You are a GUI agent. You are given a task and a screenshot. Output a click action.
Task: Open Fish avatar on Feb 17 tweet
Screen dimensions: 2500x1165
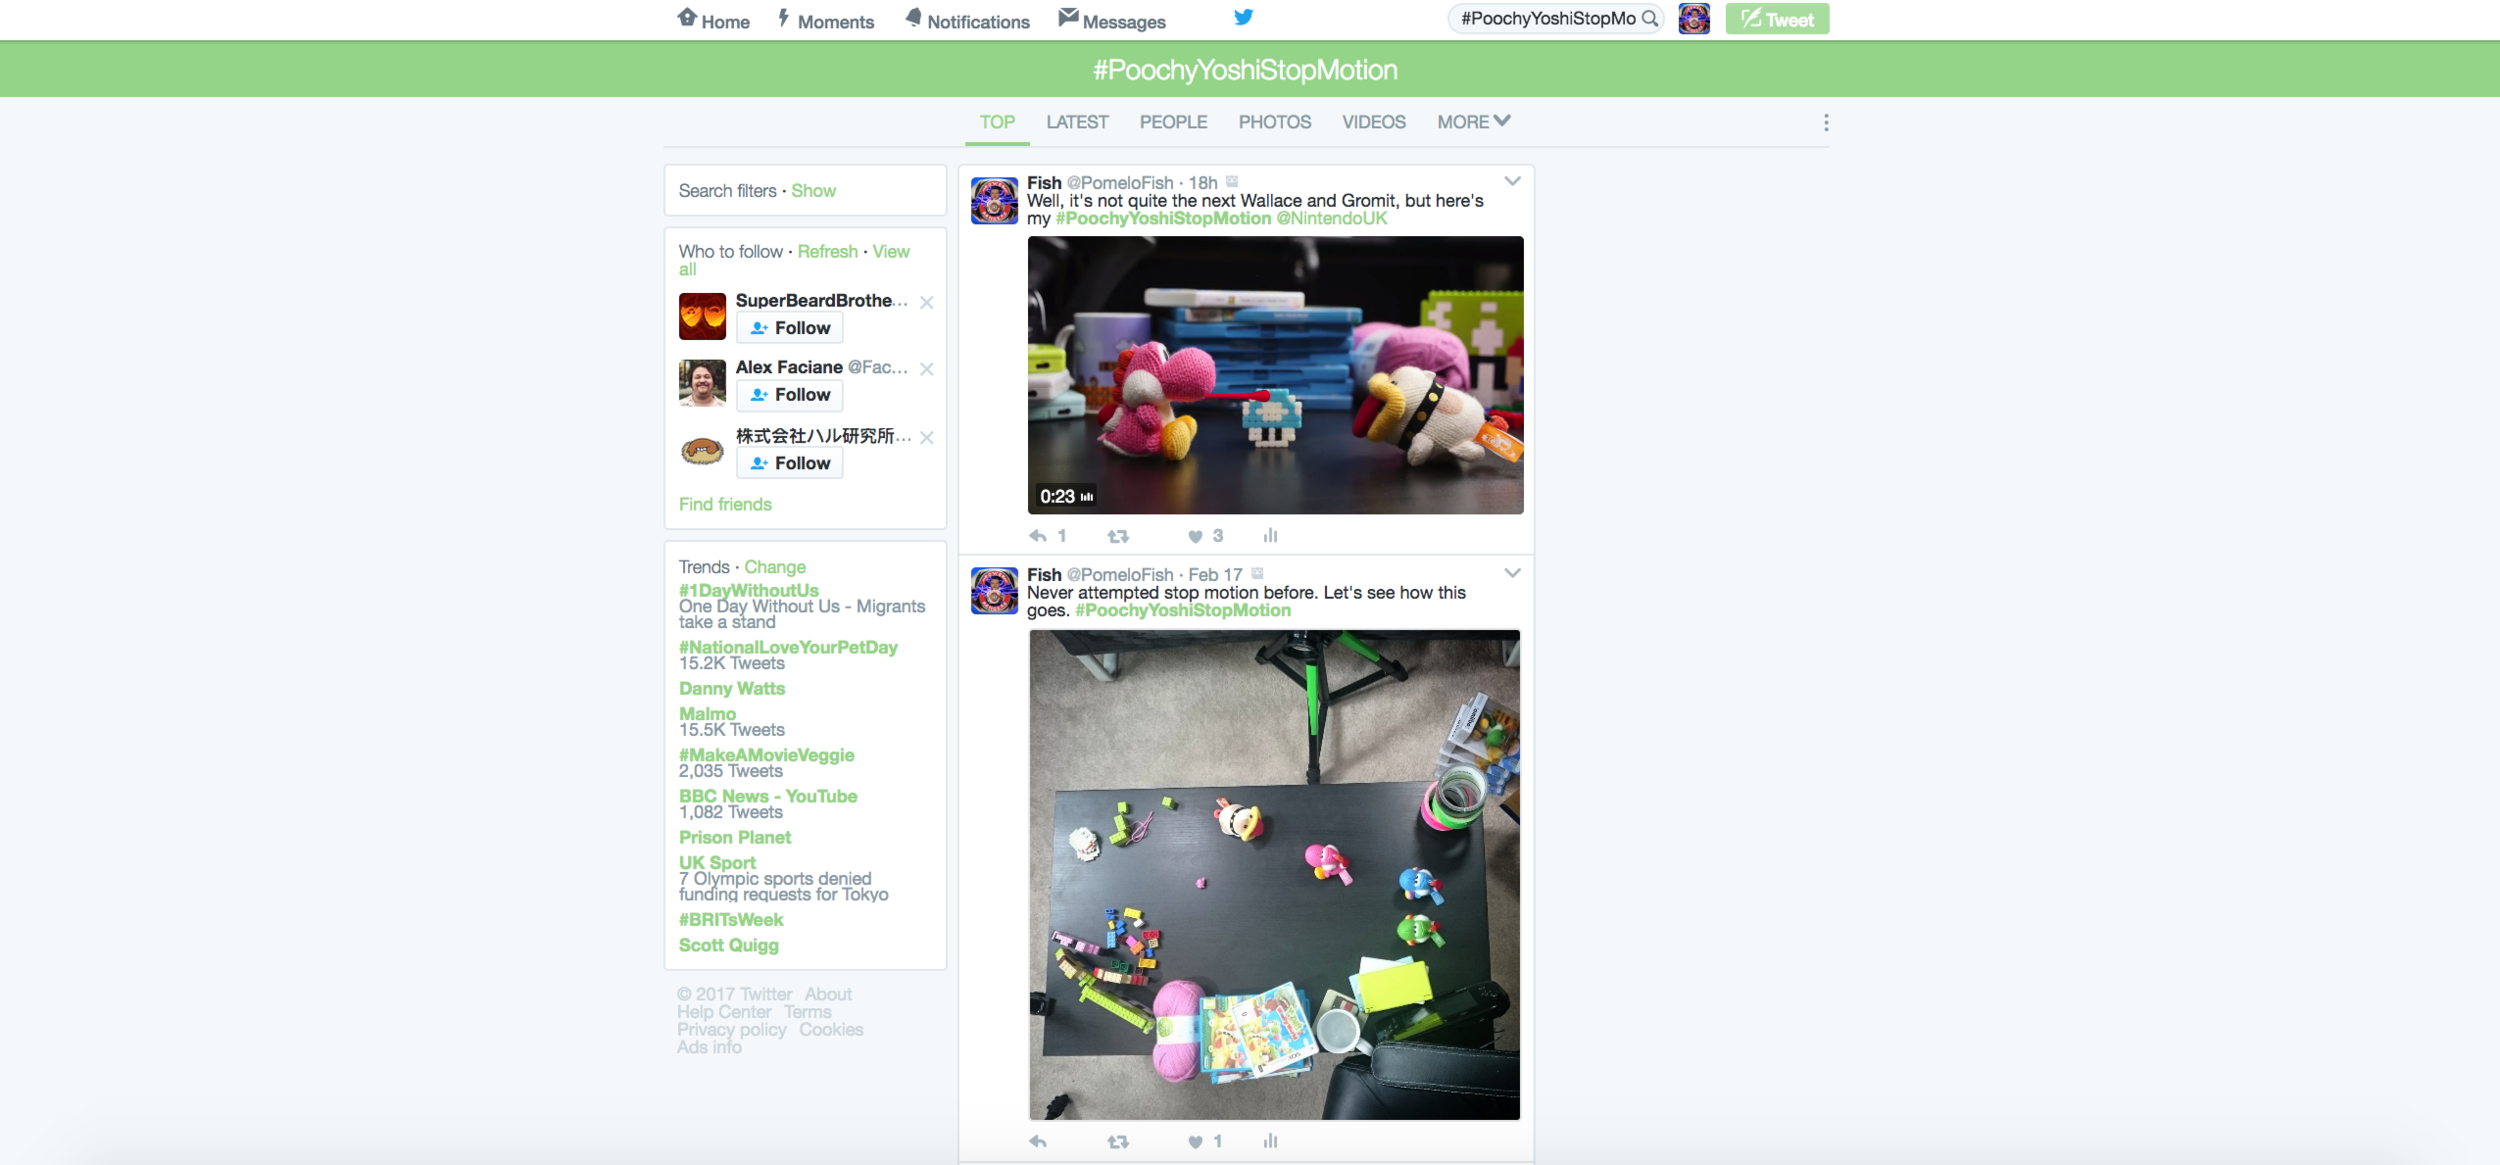click(994, 591)
